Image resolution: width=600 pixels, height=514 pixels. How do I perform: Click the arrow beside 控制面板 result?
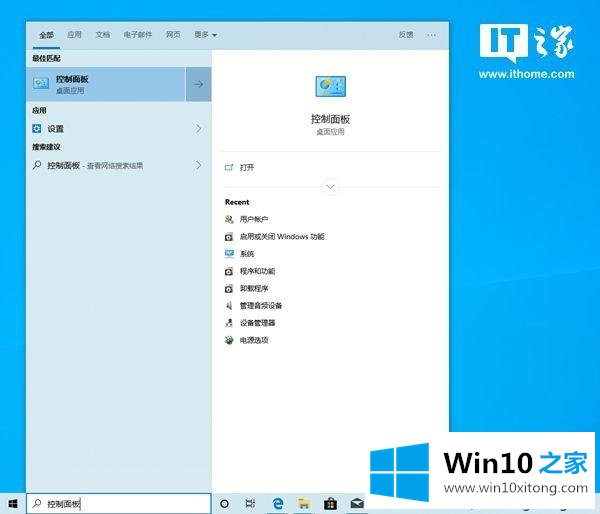(199, 84)
